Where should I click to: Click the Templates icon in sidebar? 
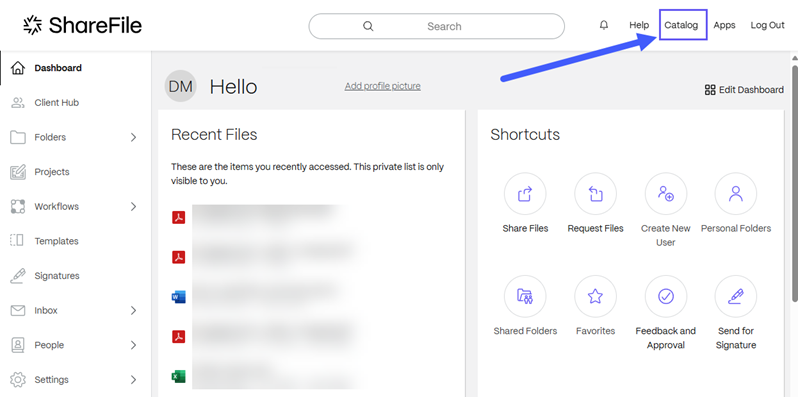point(17,241)
